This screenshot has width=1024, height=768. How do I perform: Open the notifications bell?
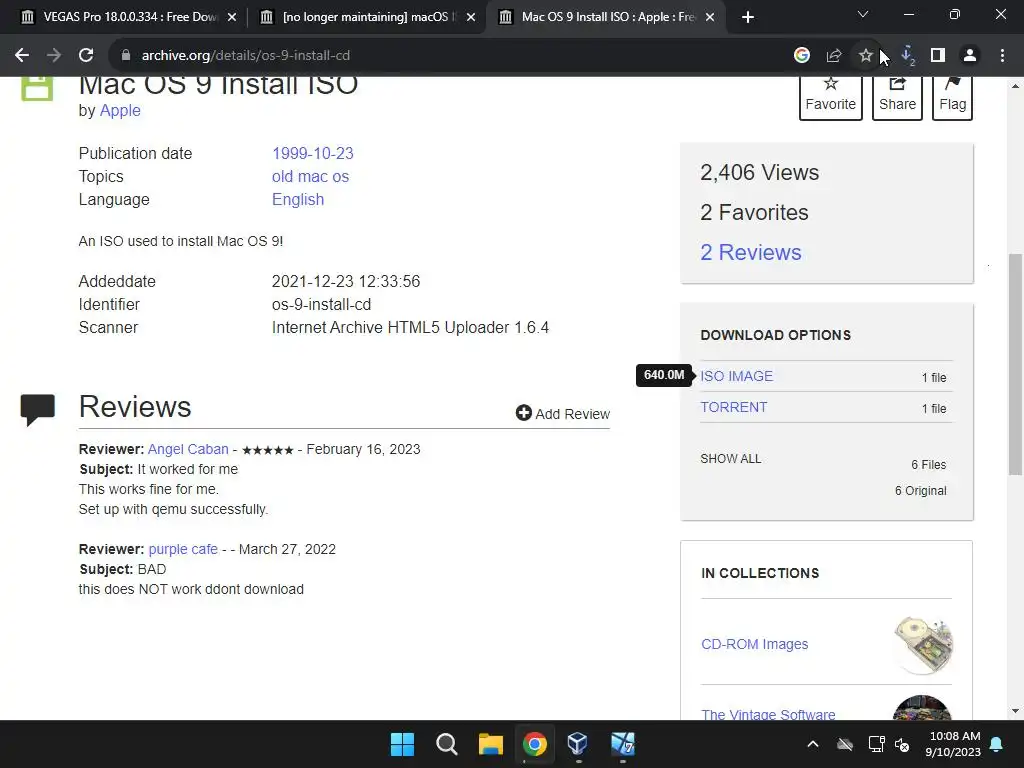point(997,744)
